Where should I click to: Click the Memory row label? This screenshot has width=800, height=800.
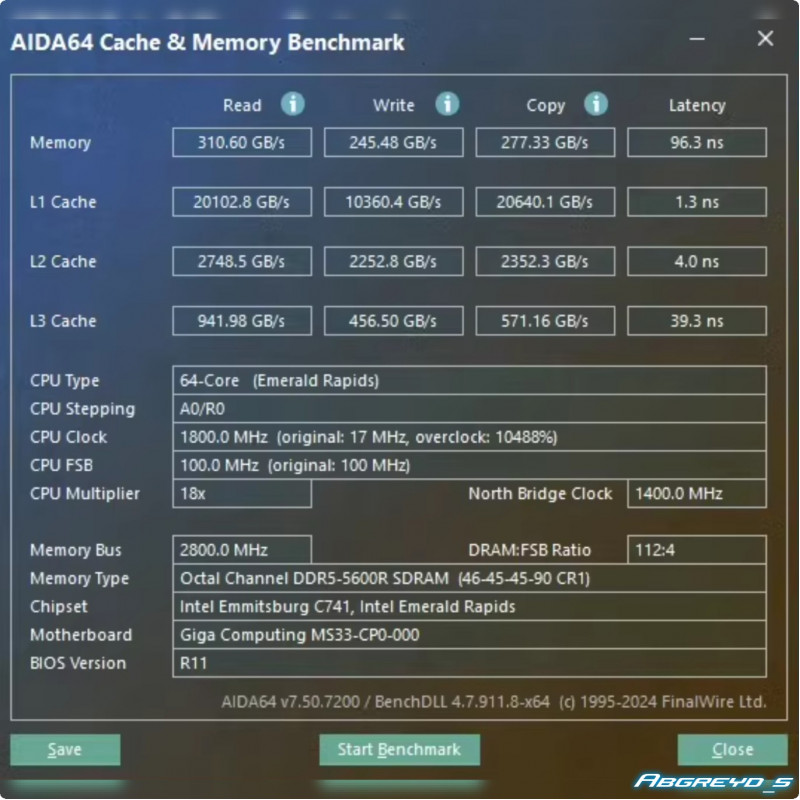tap(60, 143)
